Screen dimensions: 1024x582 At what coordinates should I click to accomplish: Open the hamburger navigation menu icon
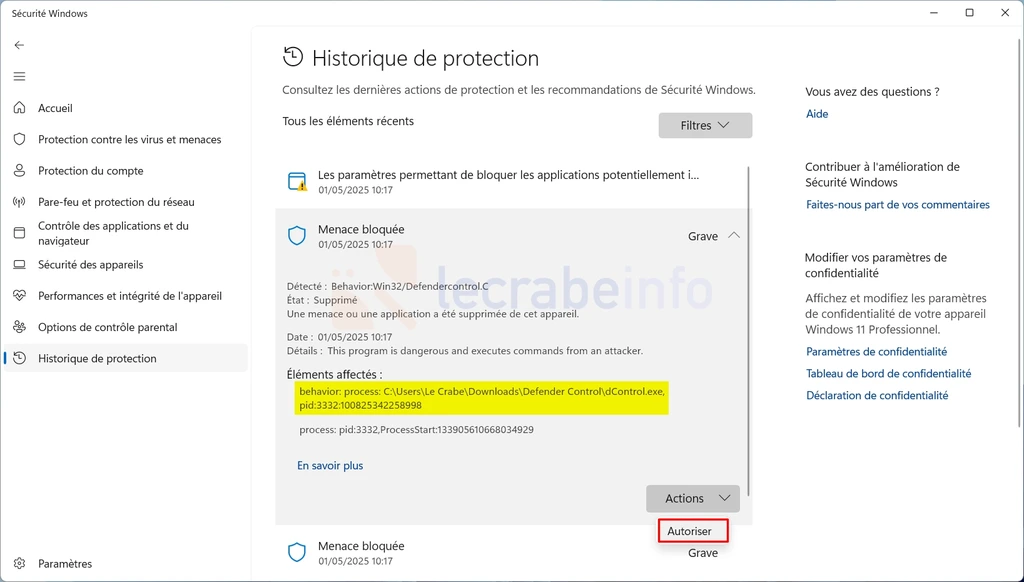[20, 76]
